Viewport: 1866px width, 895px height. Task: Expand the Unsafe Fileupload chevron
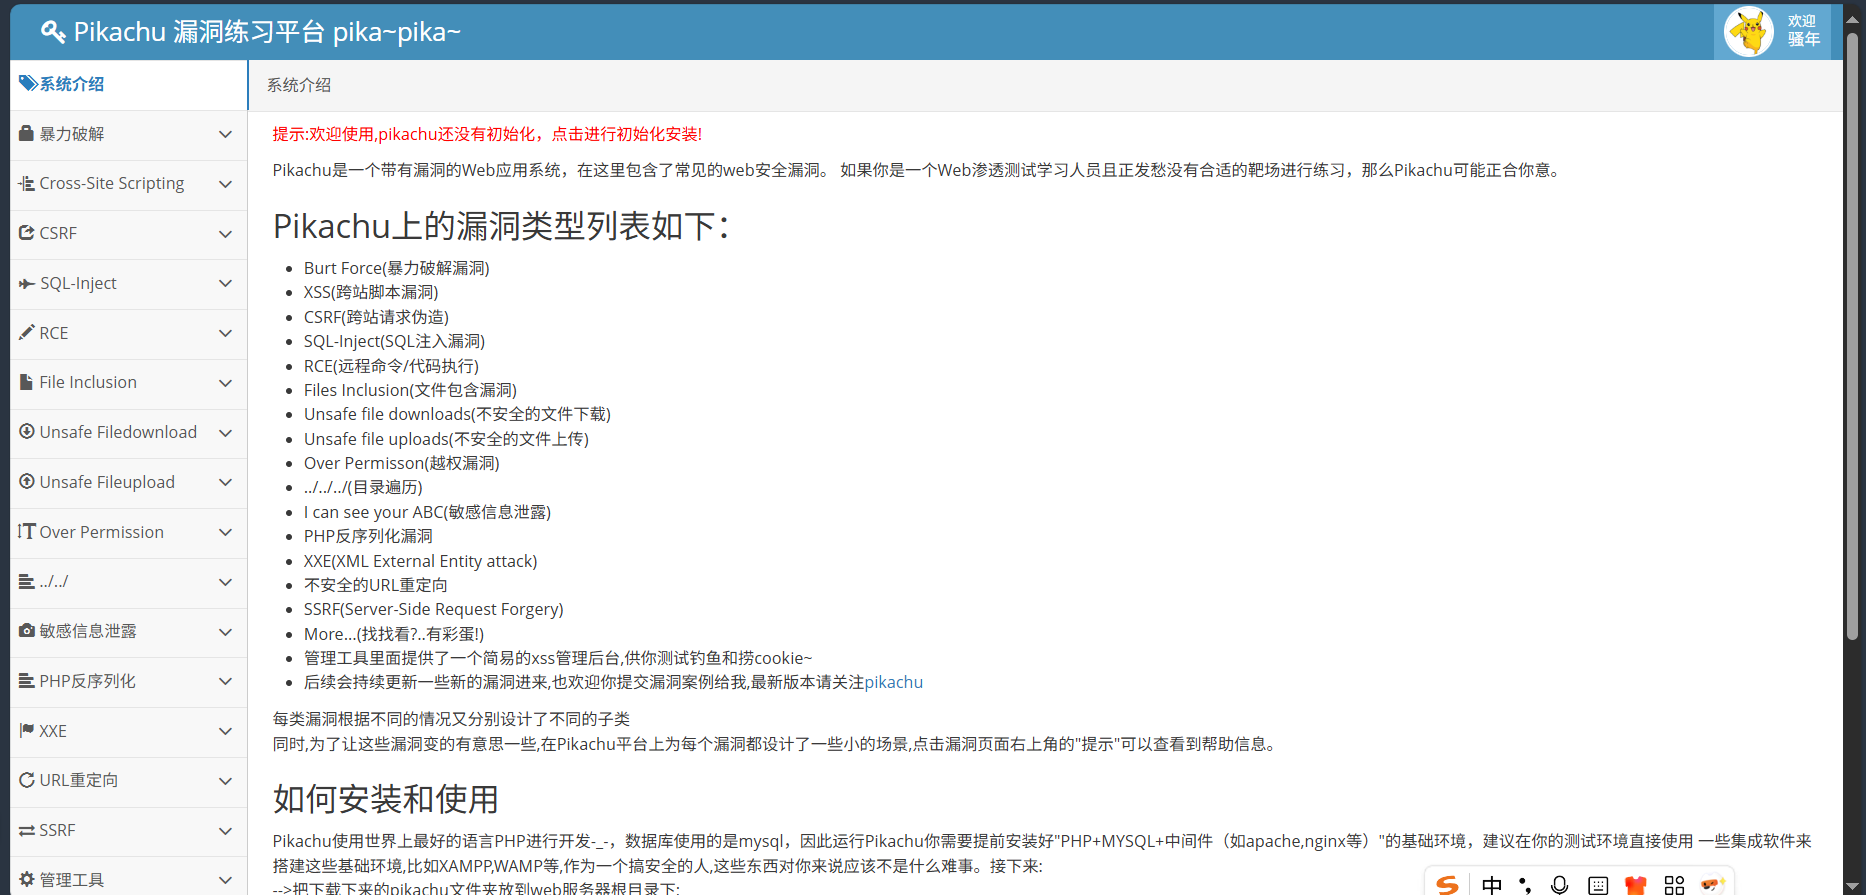pos(225,482)
